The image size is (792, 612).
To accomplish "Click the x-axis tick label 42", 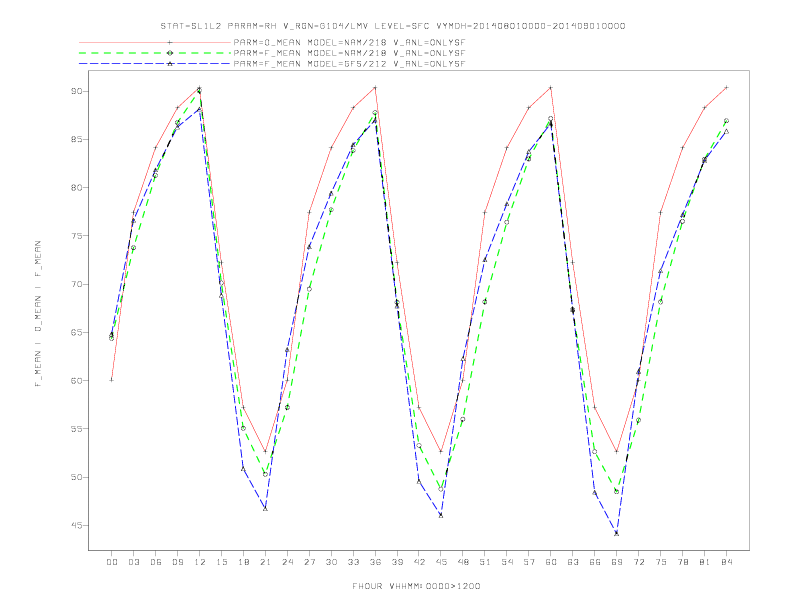I will [x=419, y=562].
